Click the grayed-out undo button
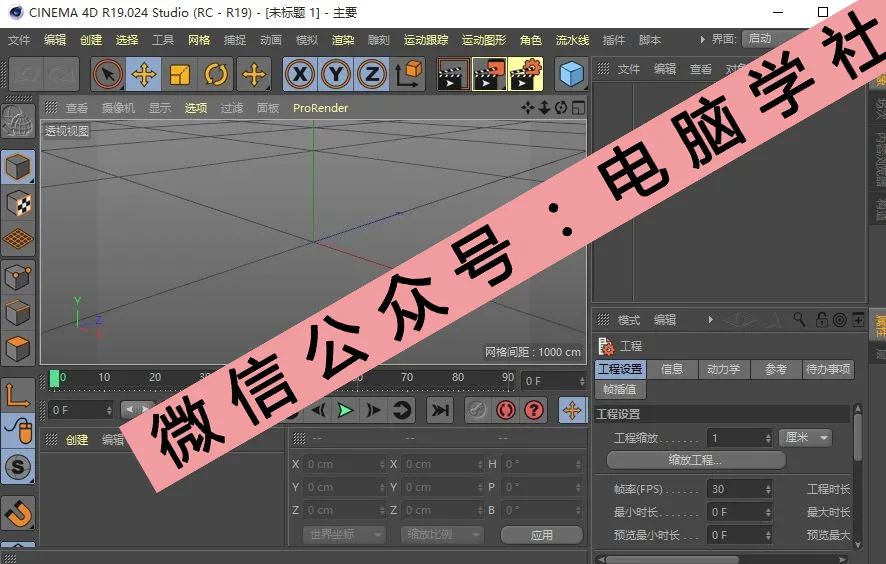The width and height of the screenshot is (886, 564). tap(25, 74)
